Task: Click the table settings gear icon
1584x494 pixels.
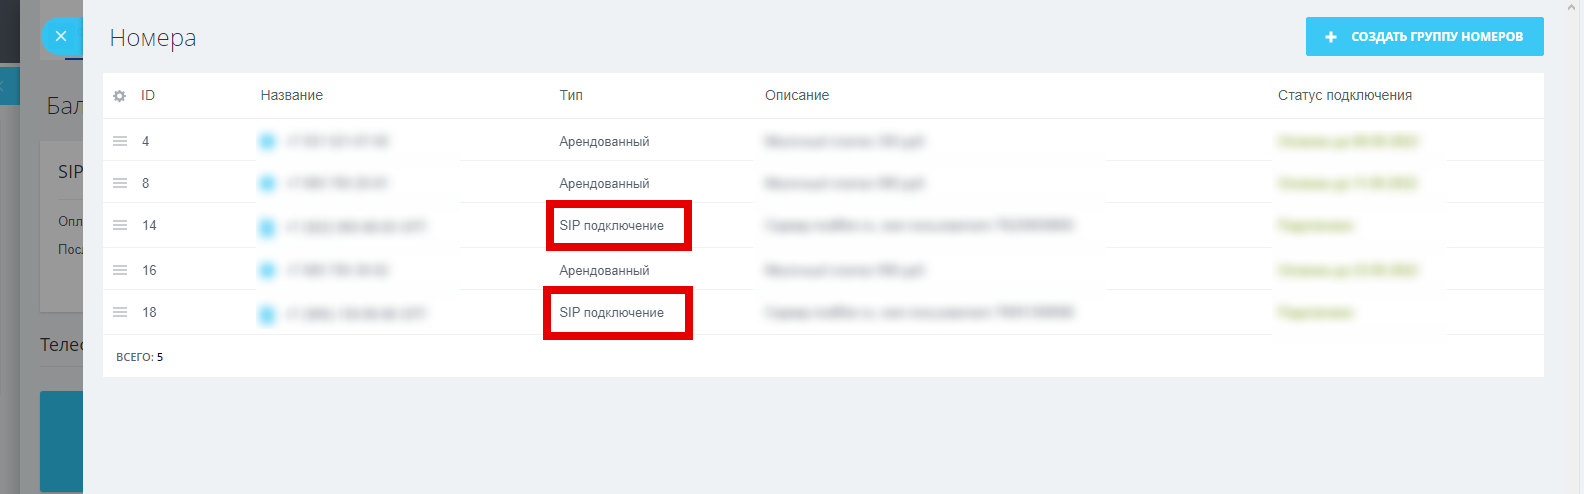Action: click(120, 96)
